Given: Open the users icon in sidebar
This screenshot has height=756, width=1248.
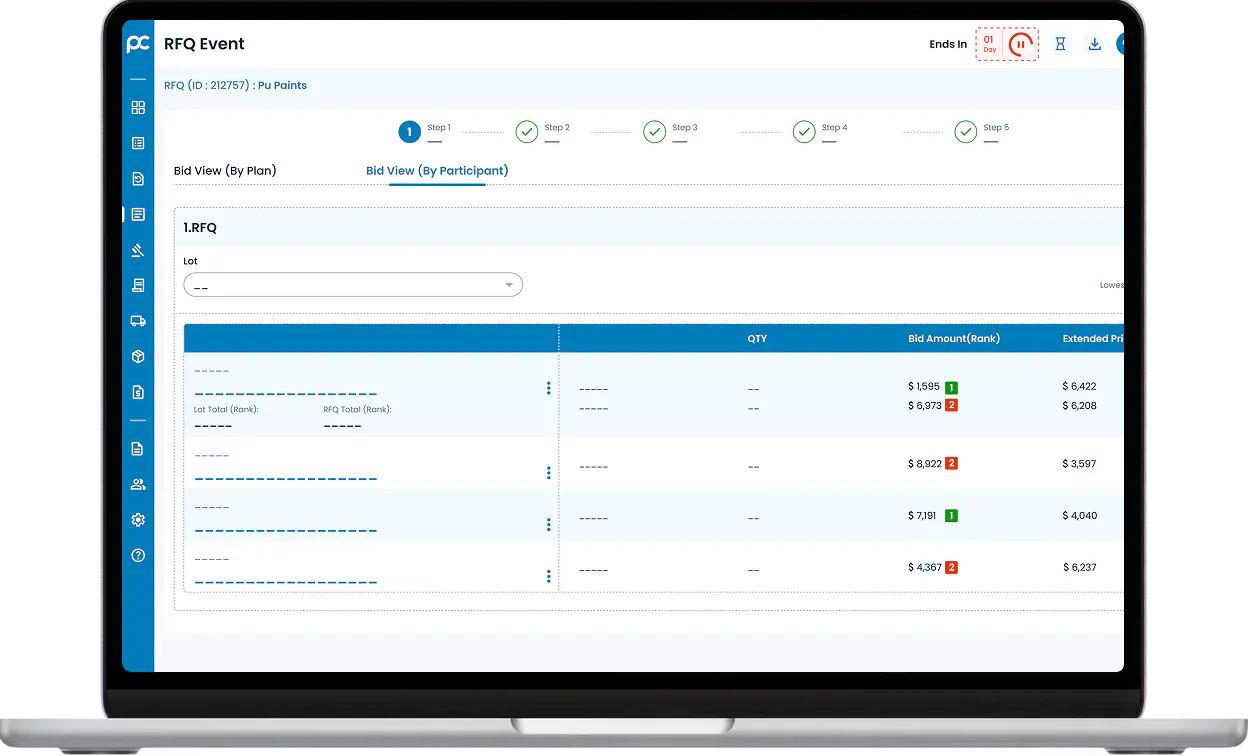Looking at the screenshot, I should tap(138, 484).
